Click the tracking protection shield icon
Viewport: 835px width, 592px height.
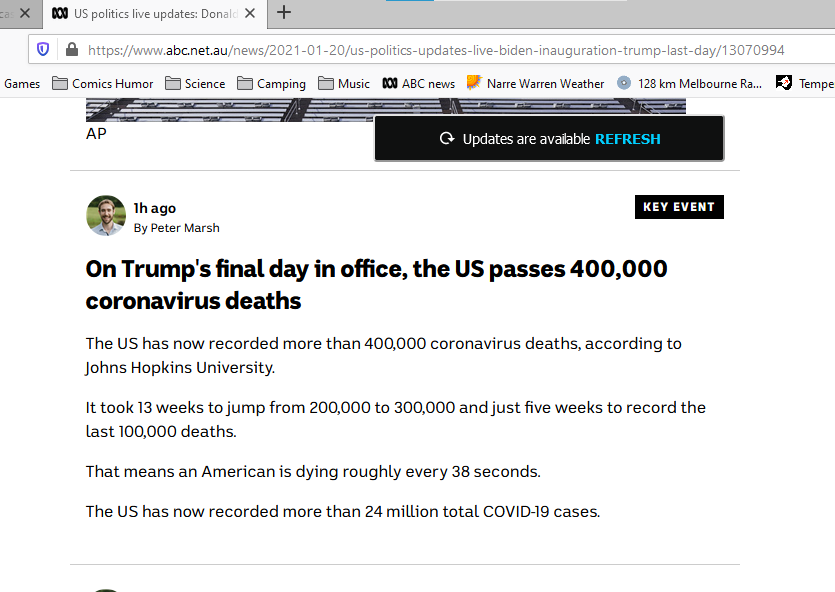pyautogui.click(x=43, y=50)
